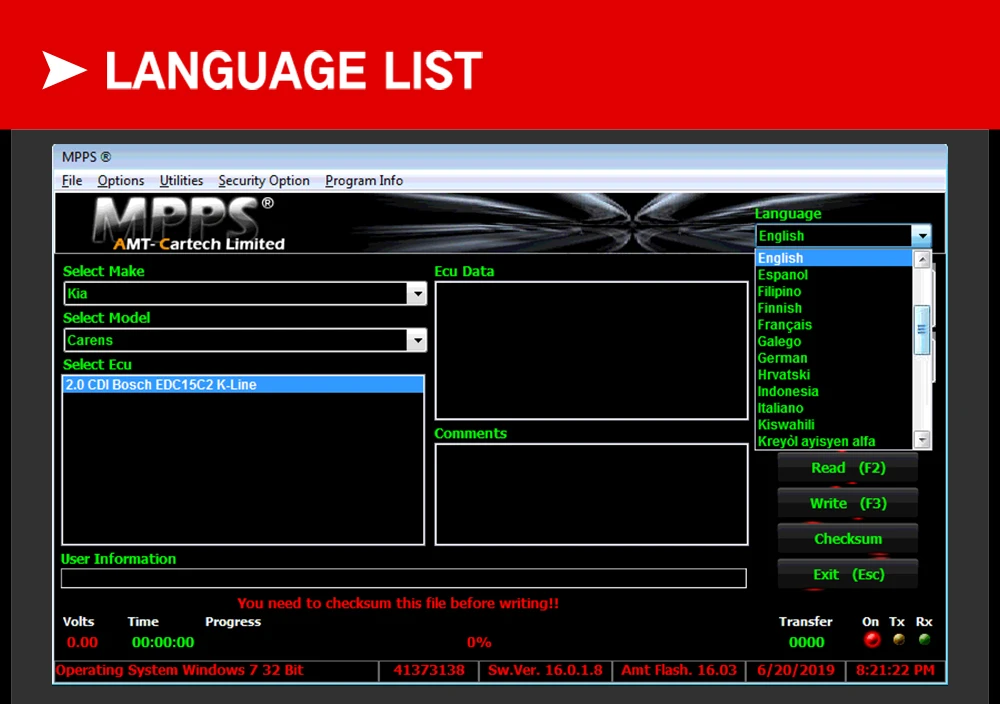The width and height of the screenshot is (1000, 704).
Task: Collapse the Language dropdown arrow
Action: [922, 236]
